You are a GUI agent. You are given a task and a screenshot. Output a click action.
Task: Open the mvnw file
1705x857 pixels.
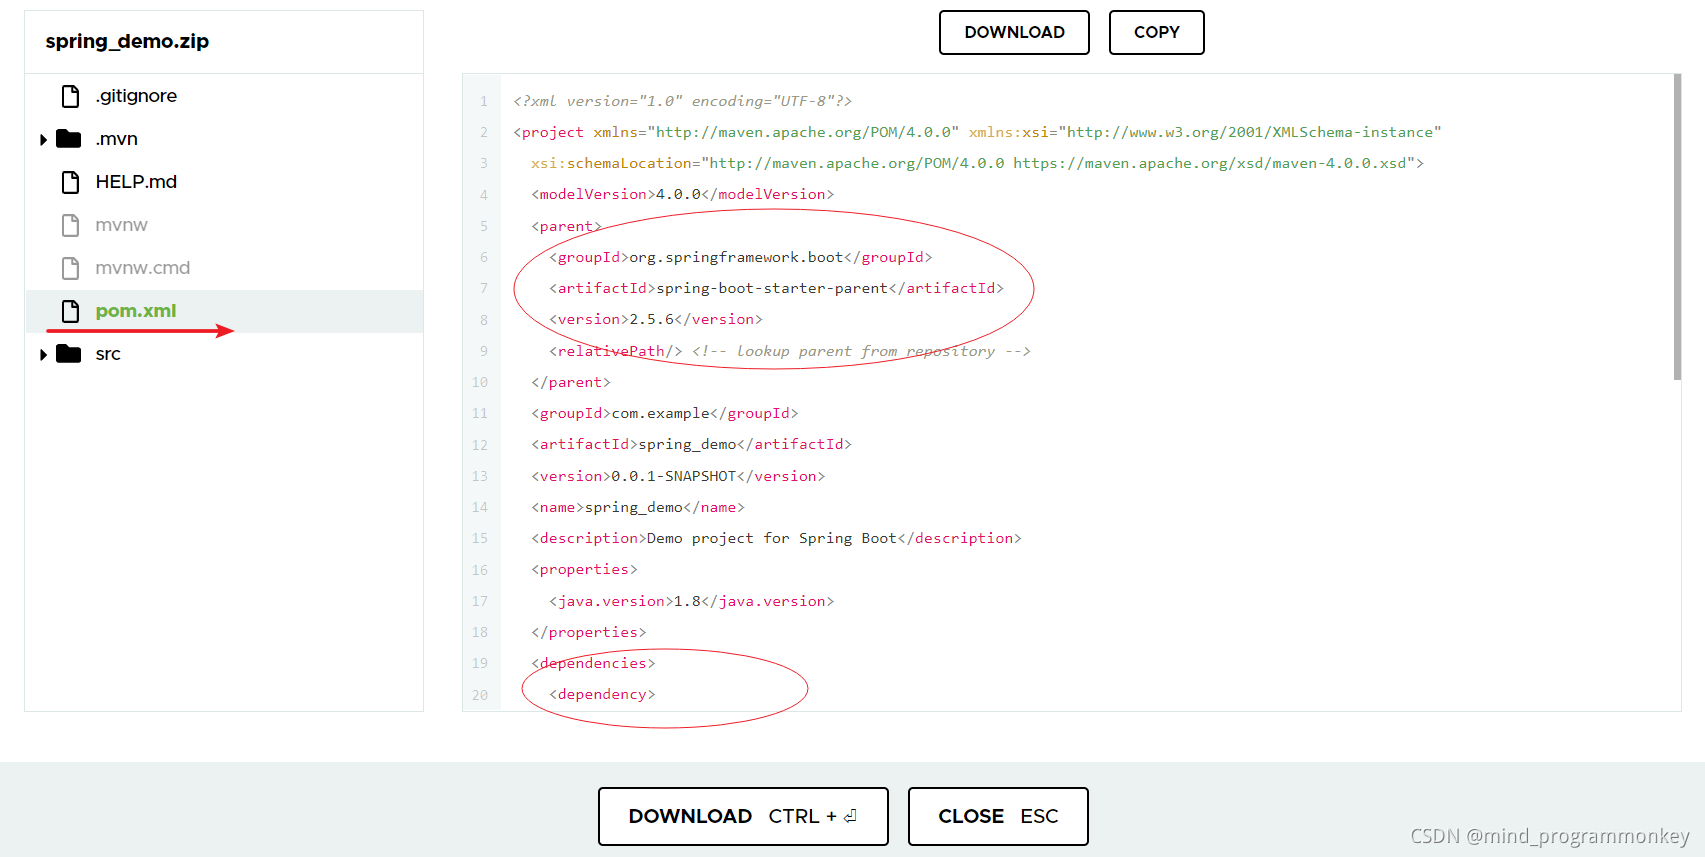[121, 225]
